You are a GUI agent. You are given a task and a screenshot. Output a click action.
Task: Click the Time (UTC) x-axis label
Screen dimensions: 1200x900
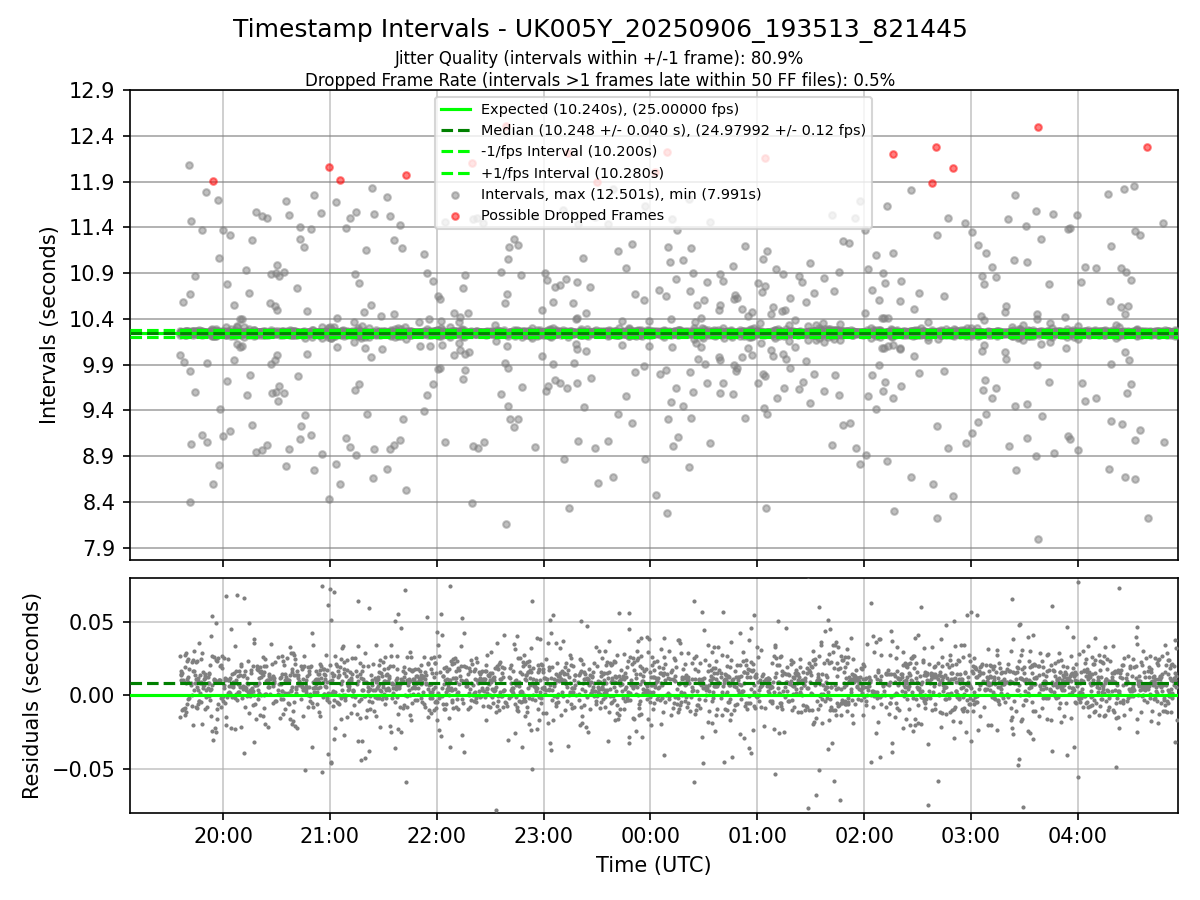(x=653, y=865)
